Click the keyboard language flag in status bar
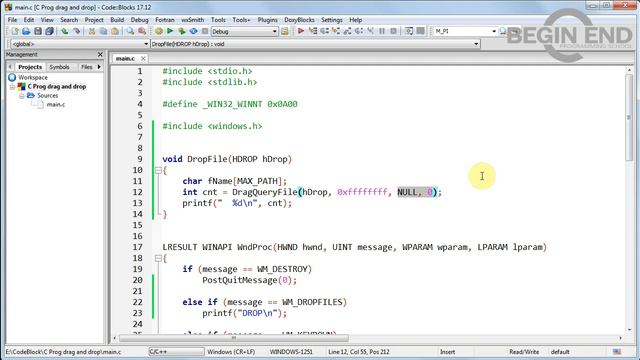 tap(617, 351)
